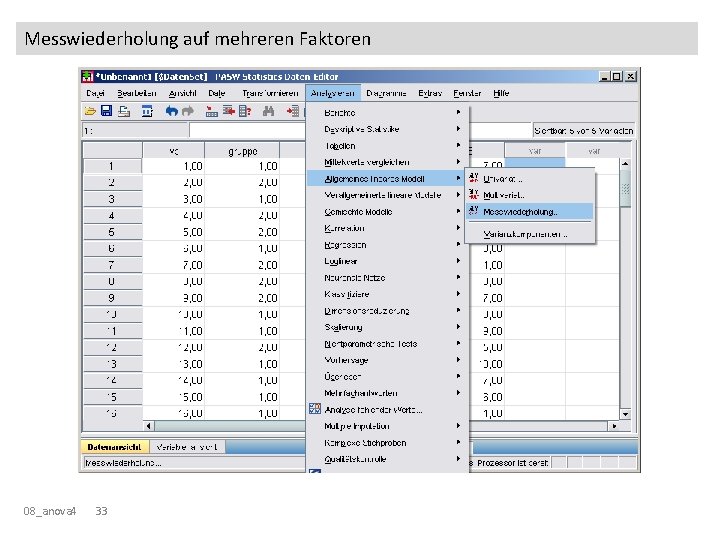
Task: Click the Save floppy disk icon
Action: pyautogui.click(x=107, y=111)
